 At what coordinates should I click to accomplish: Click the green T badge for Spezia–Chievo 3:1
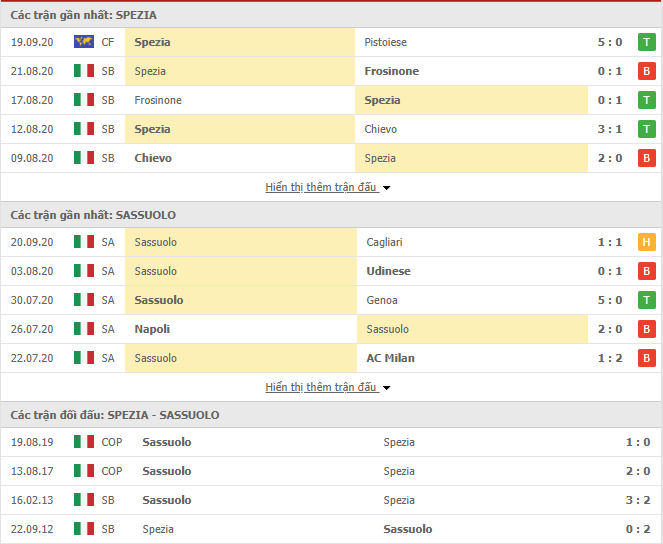tap(647, 129)
